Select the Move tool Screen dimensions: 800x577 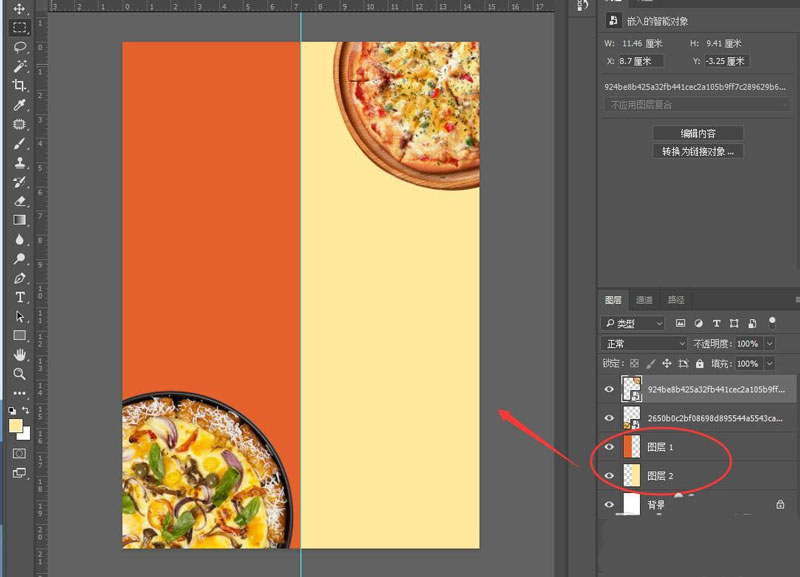coord(19,9)
